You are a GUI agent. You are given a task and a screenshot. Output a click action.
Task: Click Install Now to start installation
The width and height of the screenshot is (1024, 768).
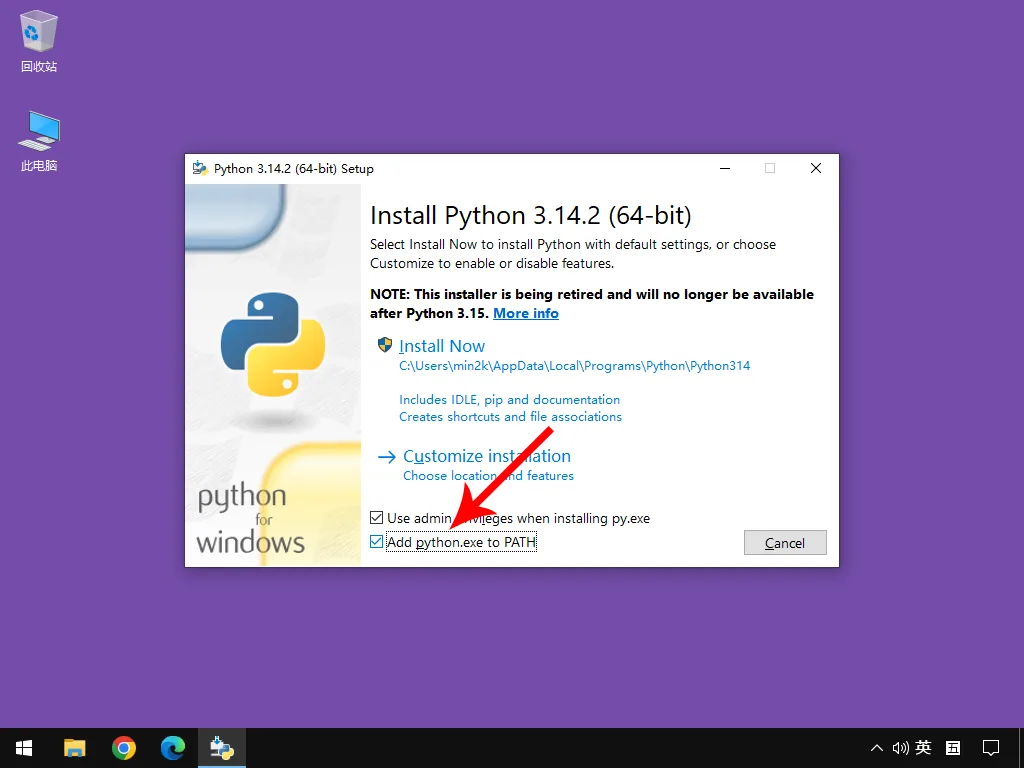click(x=441, y=346)
